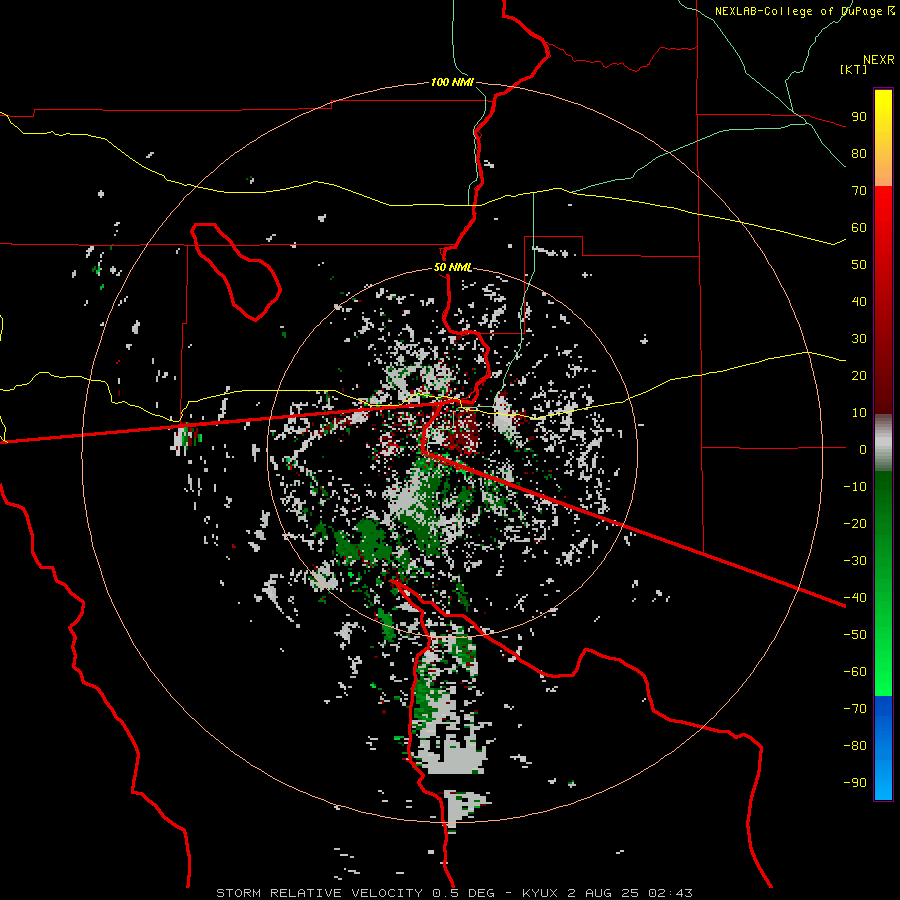Click the 30 value on the velocity scale
900x900 pixels.
(859, 339)
